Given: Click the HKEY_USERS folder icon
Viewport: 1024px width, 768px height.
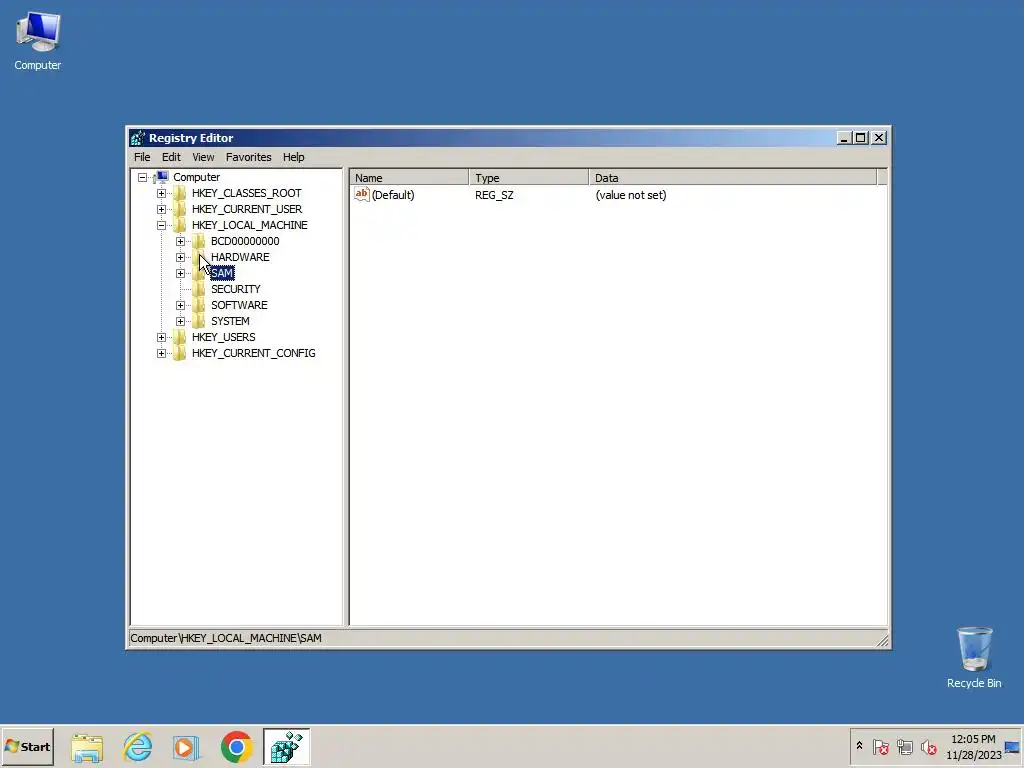Looking at the screenshot, I should [180, 337].
